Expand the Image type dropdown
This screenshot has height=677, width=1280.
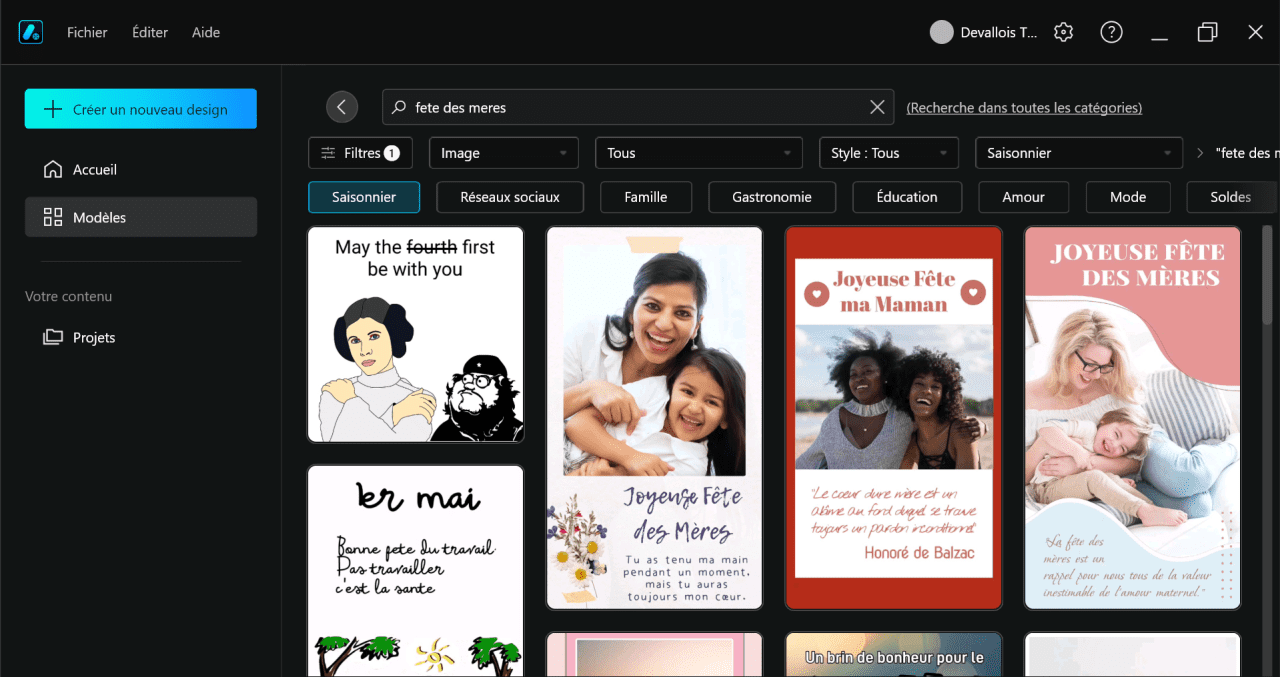pos(504,153)
